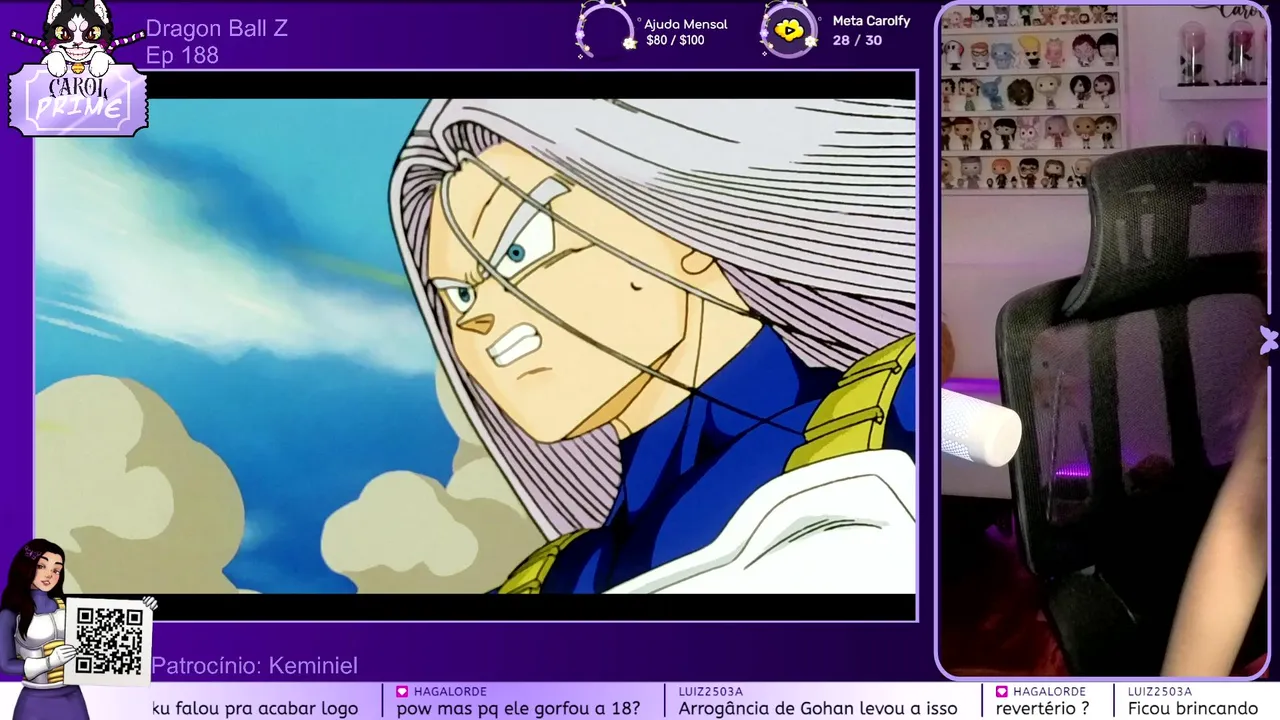This screenshot has width=1280, height=720.
Task: Click the 'Ep 188' episode label
Action: pos(182,56)
